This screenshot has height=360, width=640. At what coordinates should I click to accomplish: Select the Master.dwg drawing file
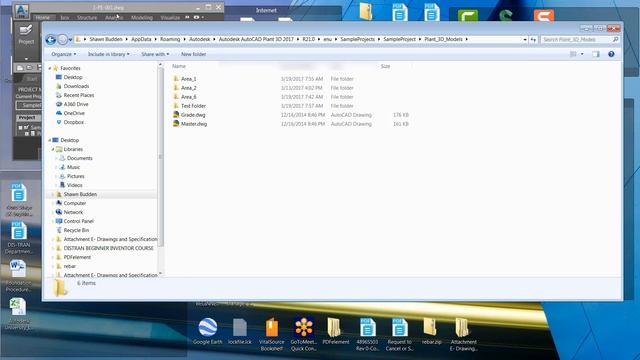click(194, 124)
